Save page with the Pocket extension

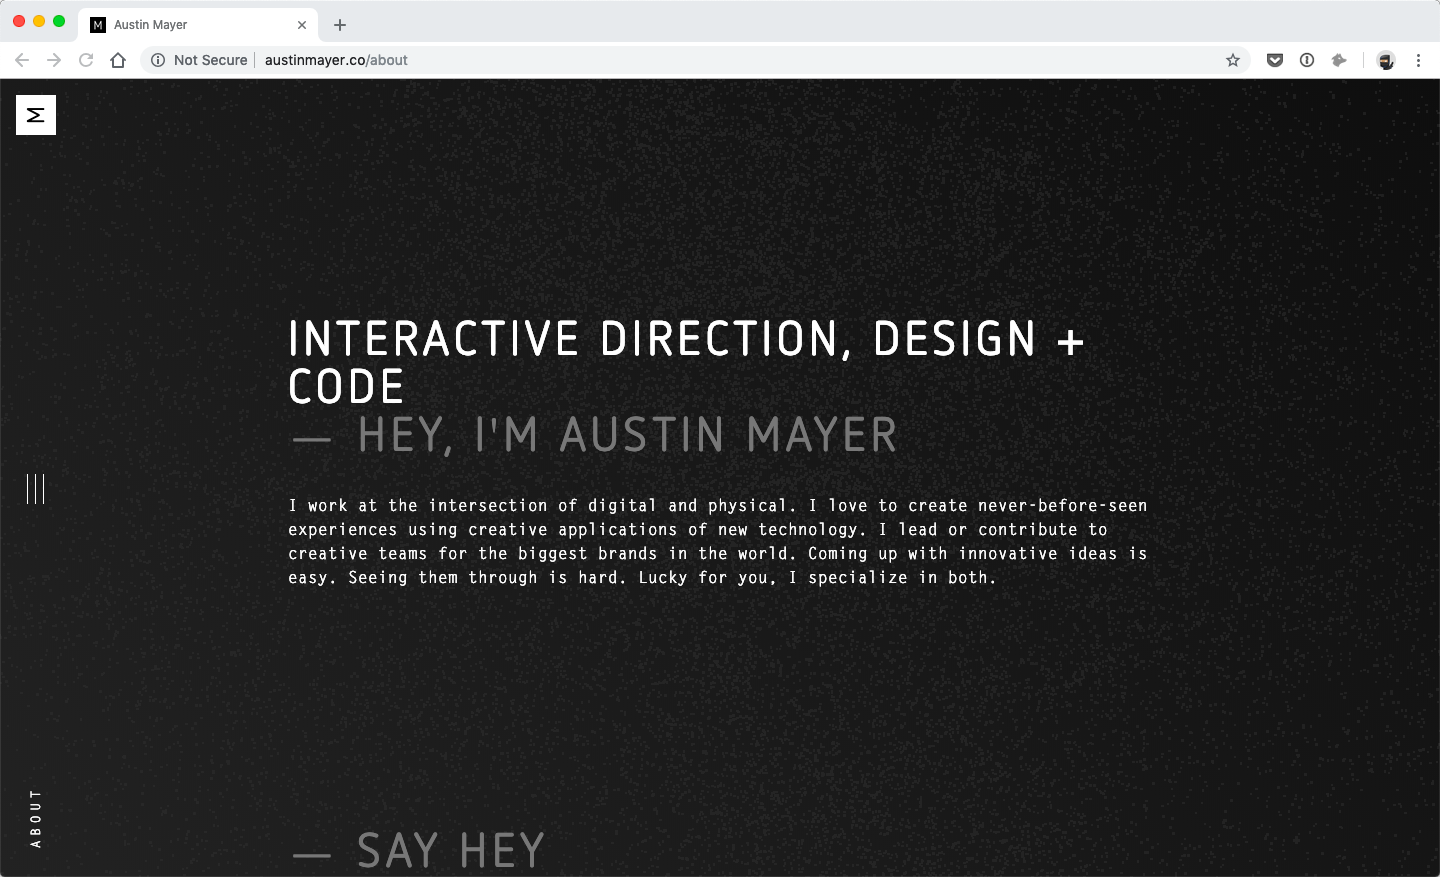(1275, 60)
